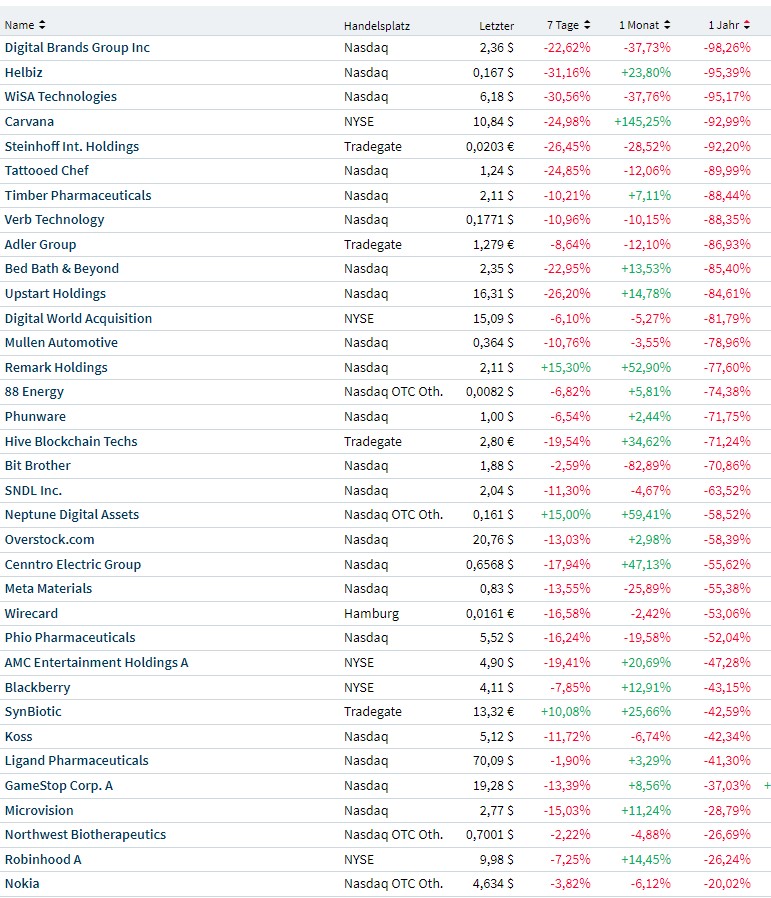Screen dimensions: 771x898
Task: View Steinhoff Int. Holdings stock
Action: pos(72,146)
